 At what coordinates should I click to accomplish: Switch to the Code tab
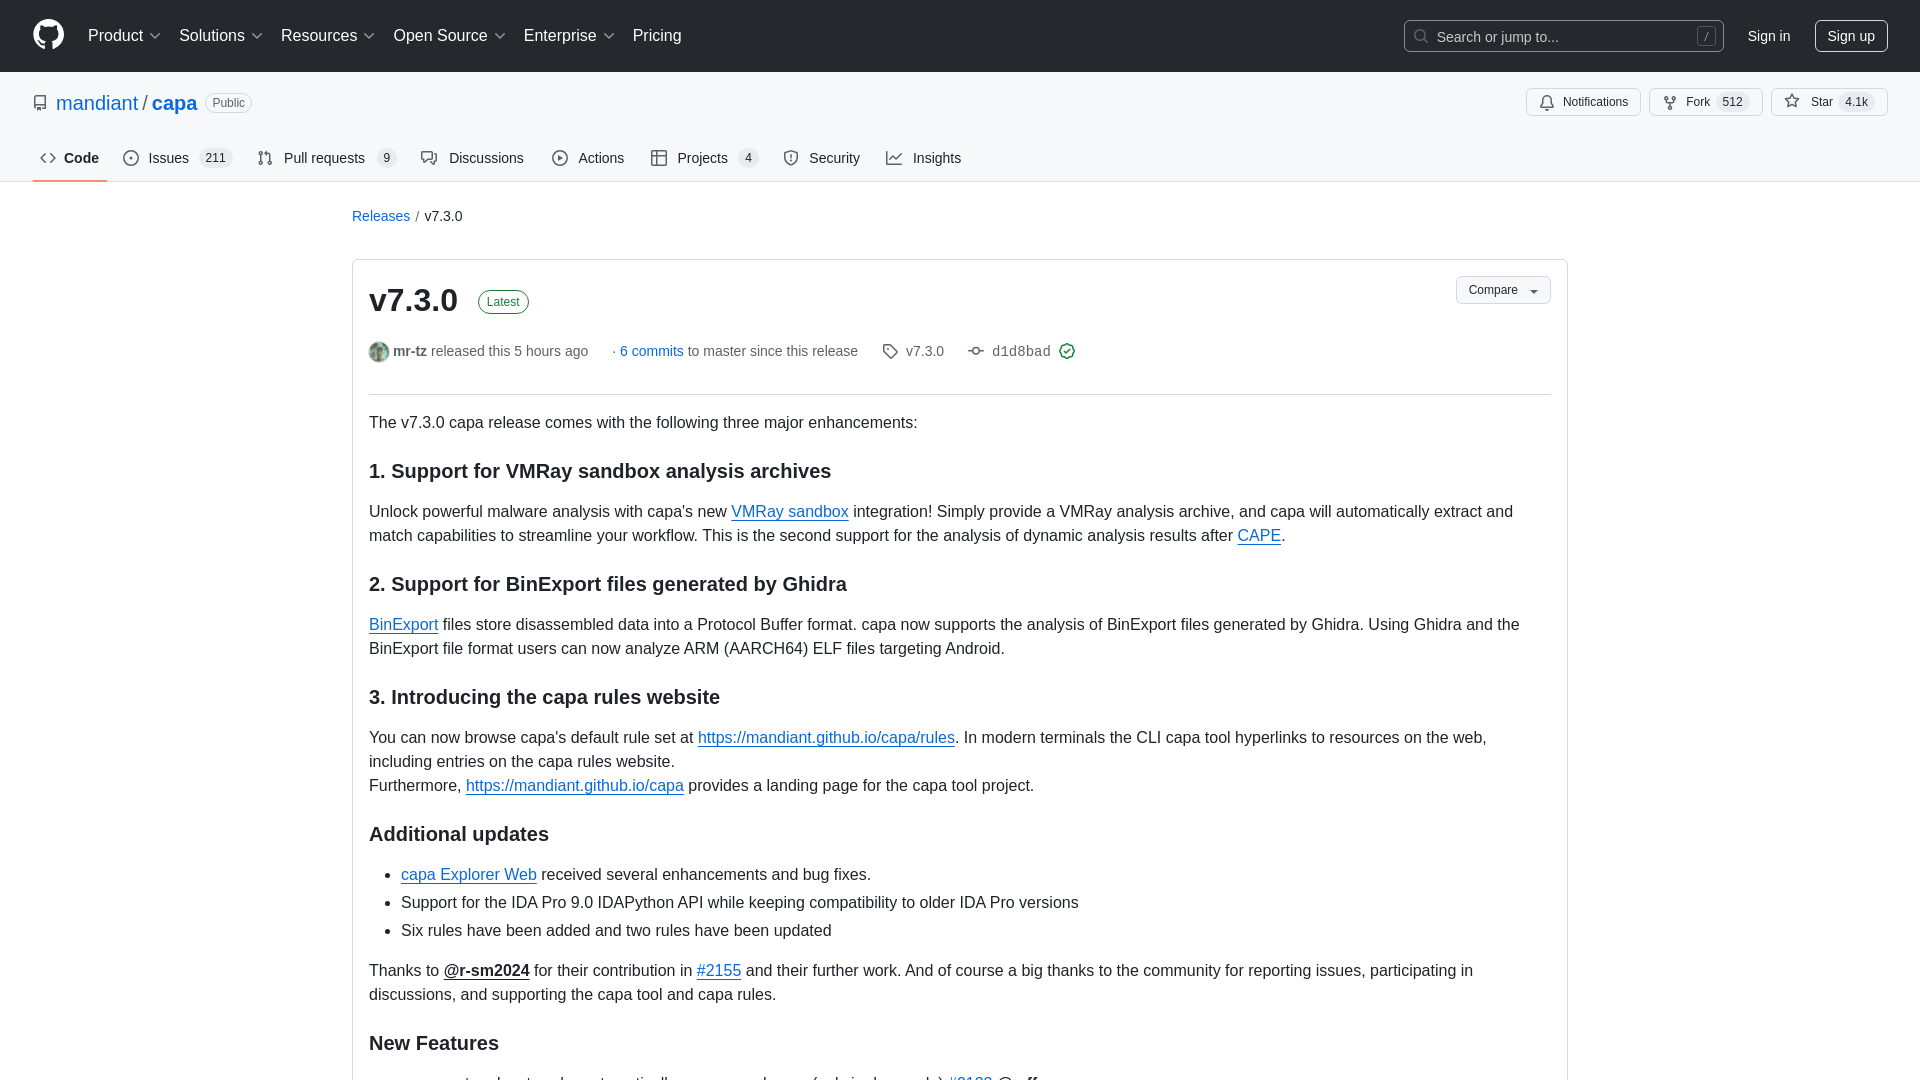click(70, 158)
